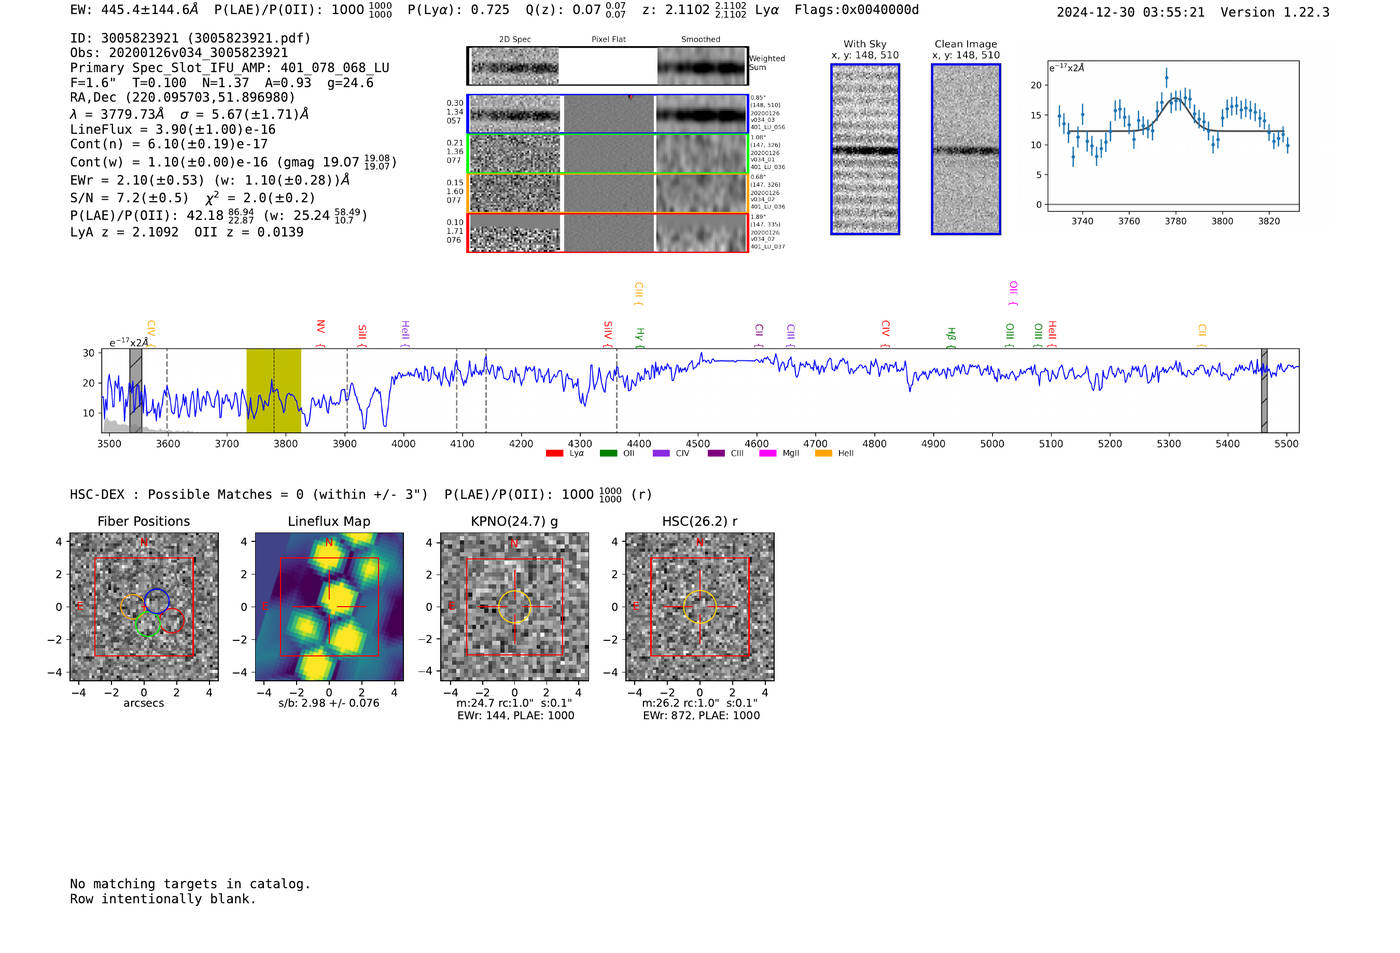Click the 'HSC-DEX : Possible Matches = 0' text

tap(187, 494)
